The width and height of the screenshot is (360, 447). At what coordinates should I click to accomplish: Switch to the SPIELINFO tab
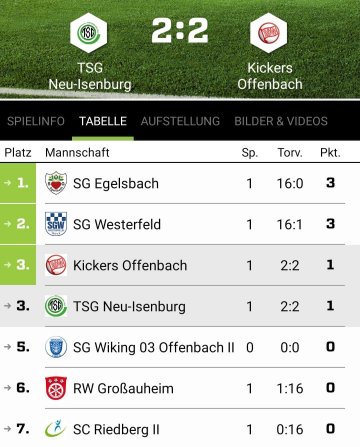[36, 121]
